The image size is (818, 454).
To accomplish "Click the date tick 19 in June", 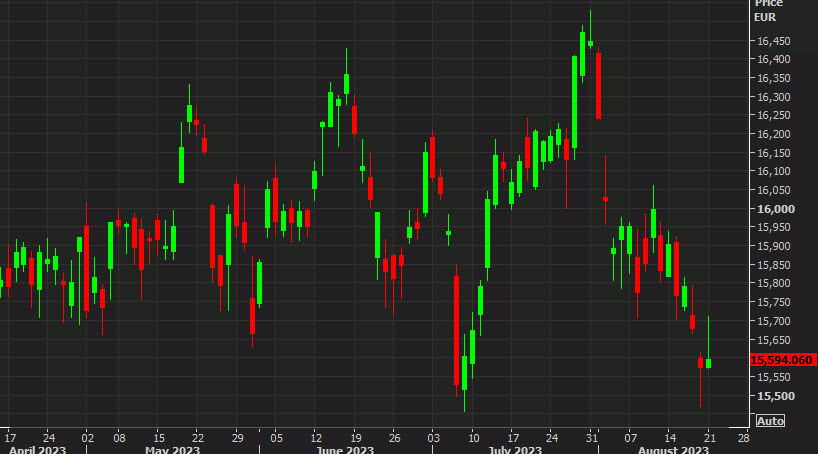I will tap(355, 438).
